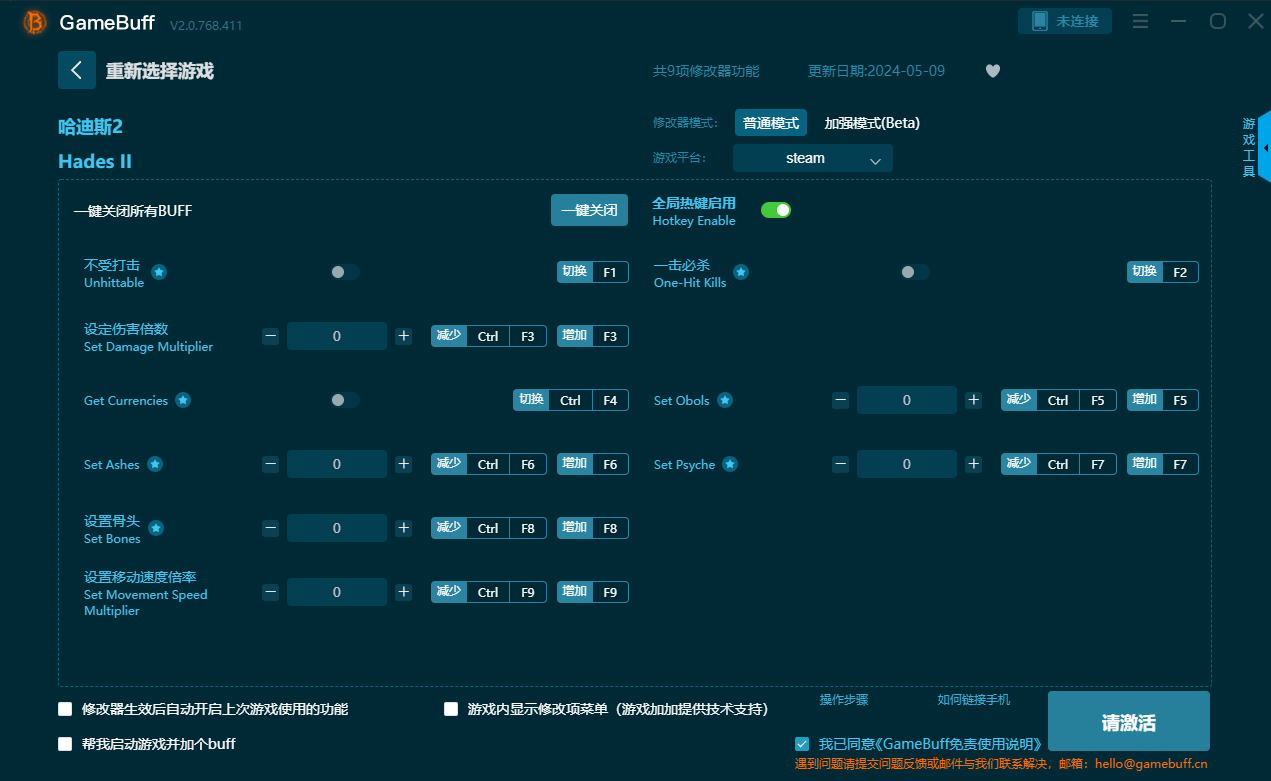Decrease Set Psyche value with minus

[840, 464]
